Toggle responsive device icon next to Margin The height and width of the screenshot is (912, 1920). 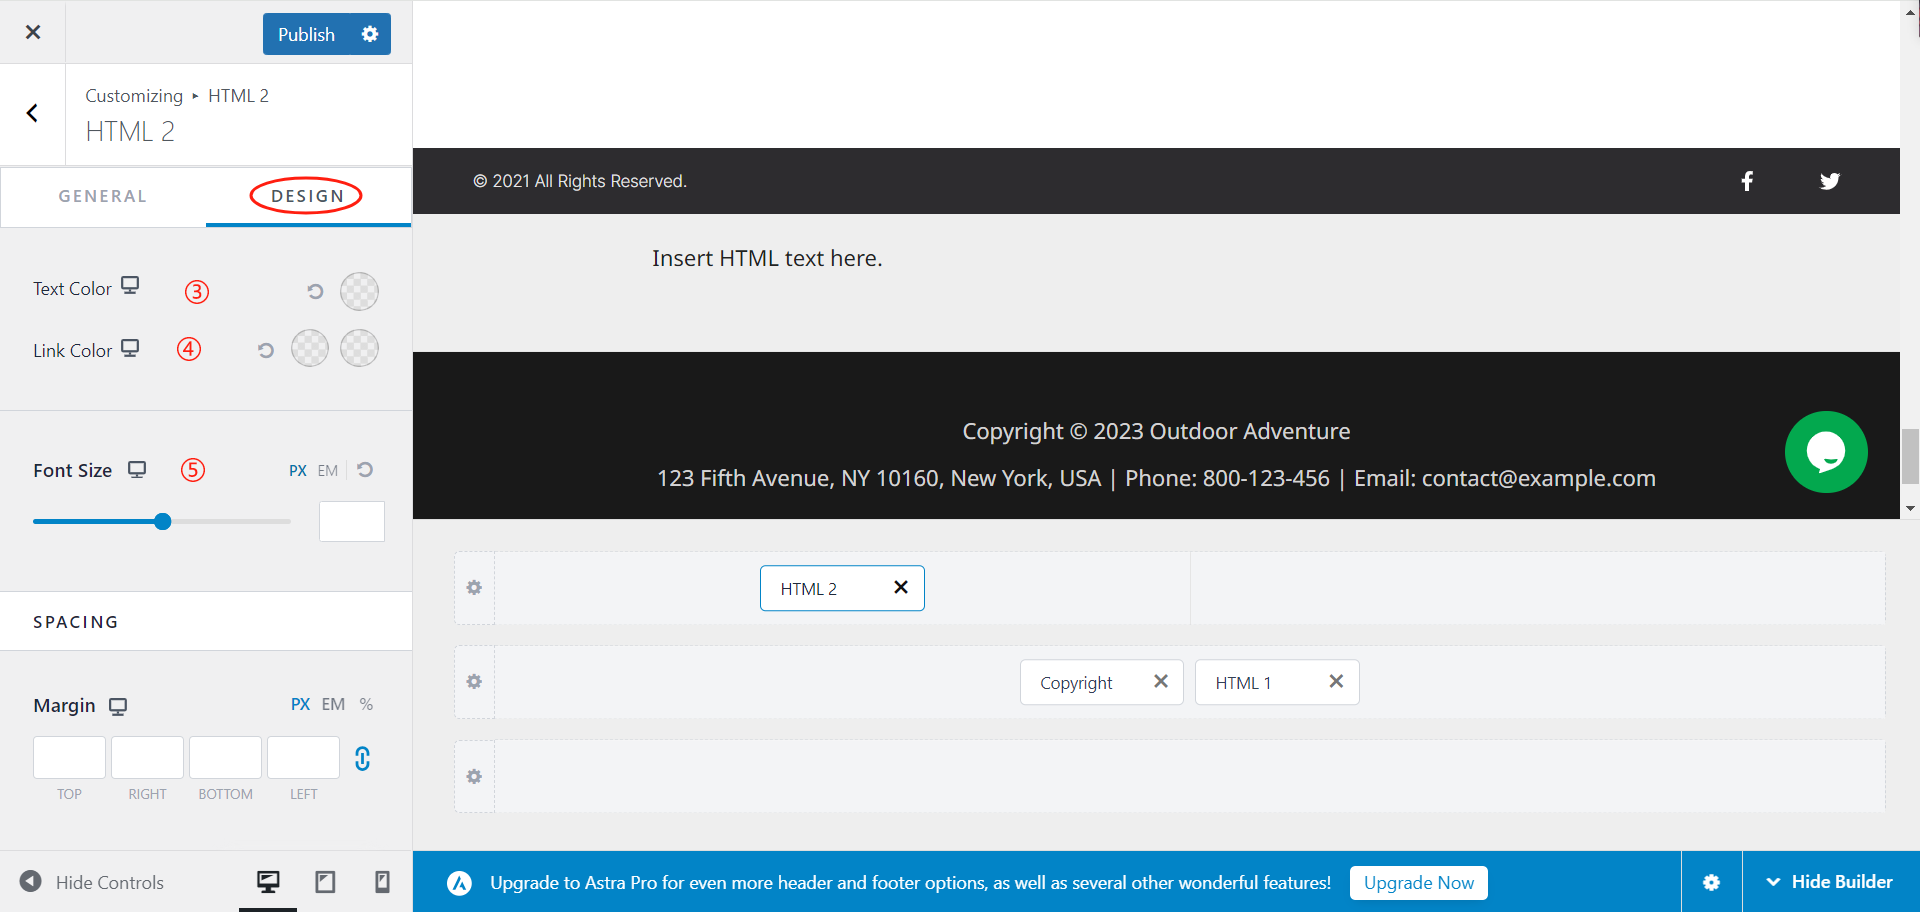[x=118, y=706]
